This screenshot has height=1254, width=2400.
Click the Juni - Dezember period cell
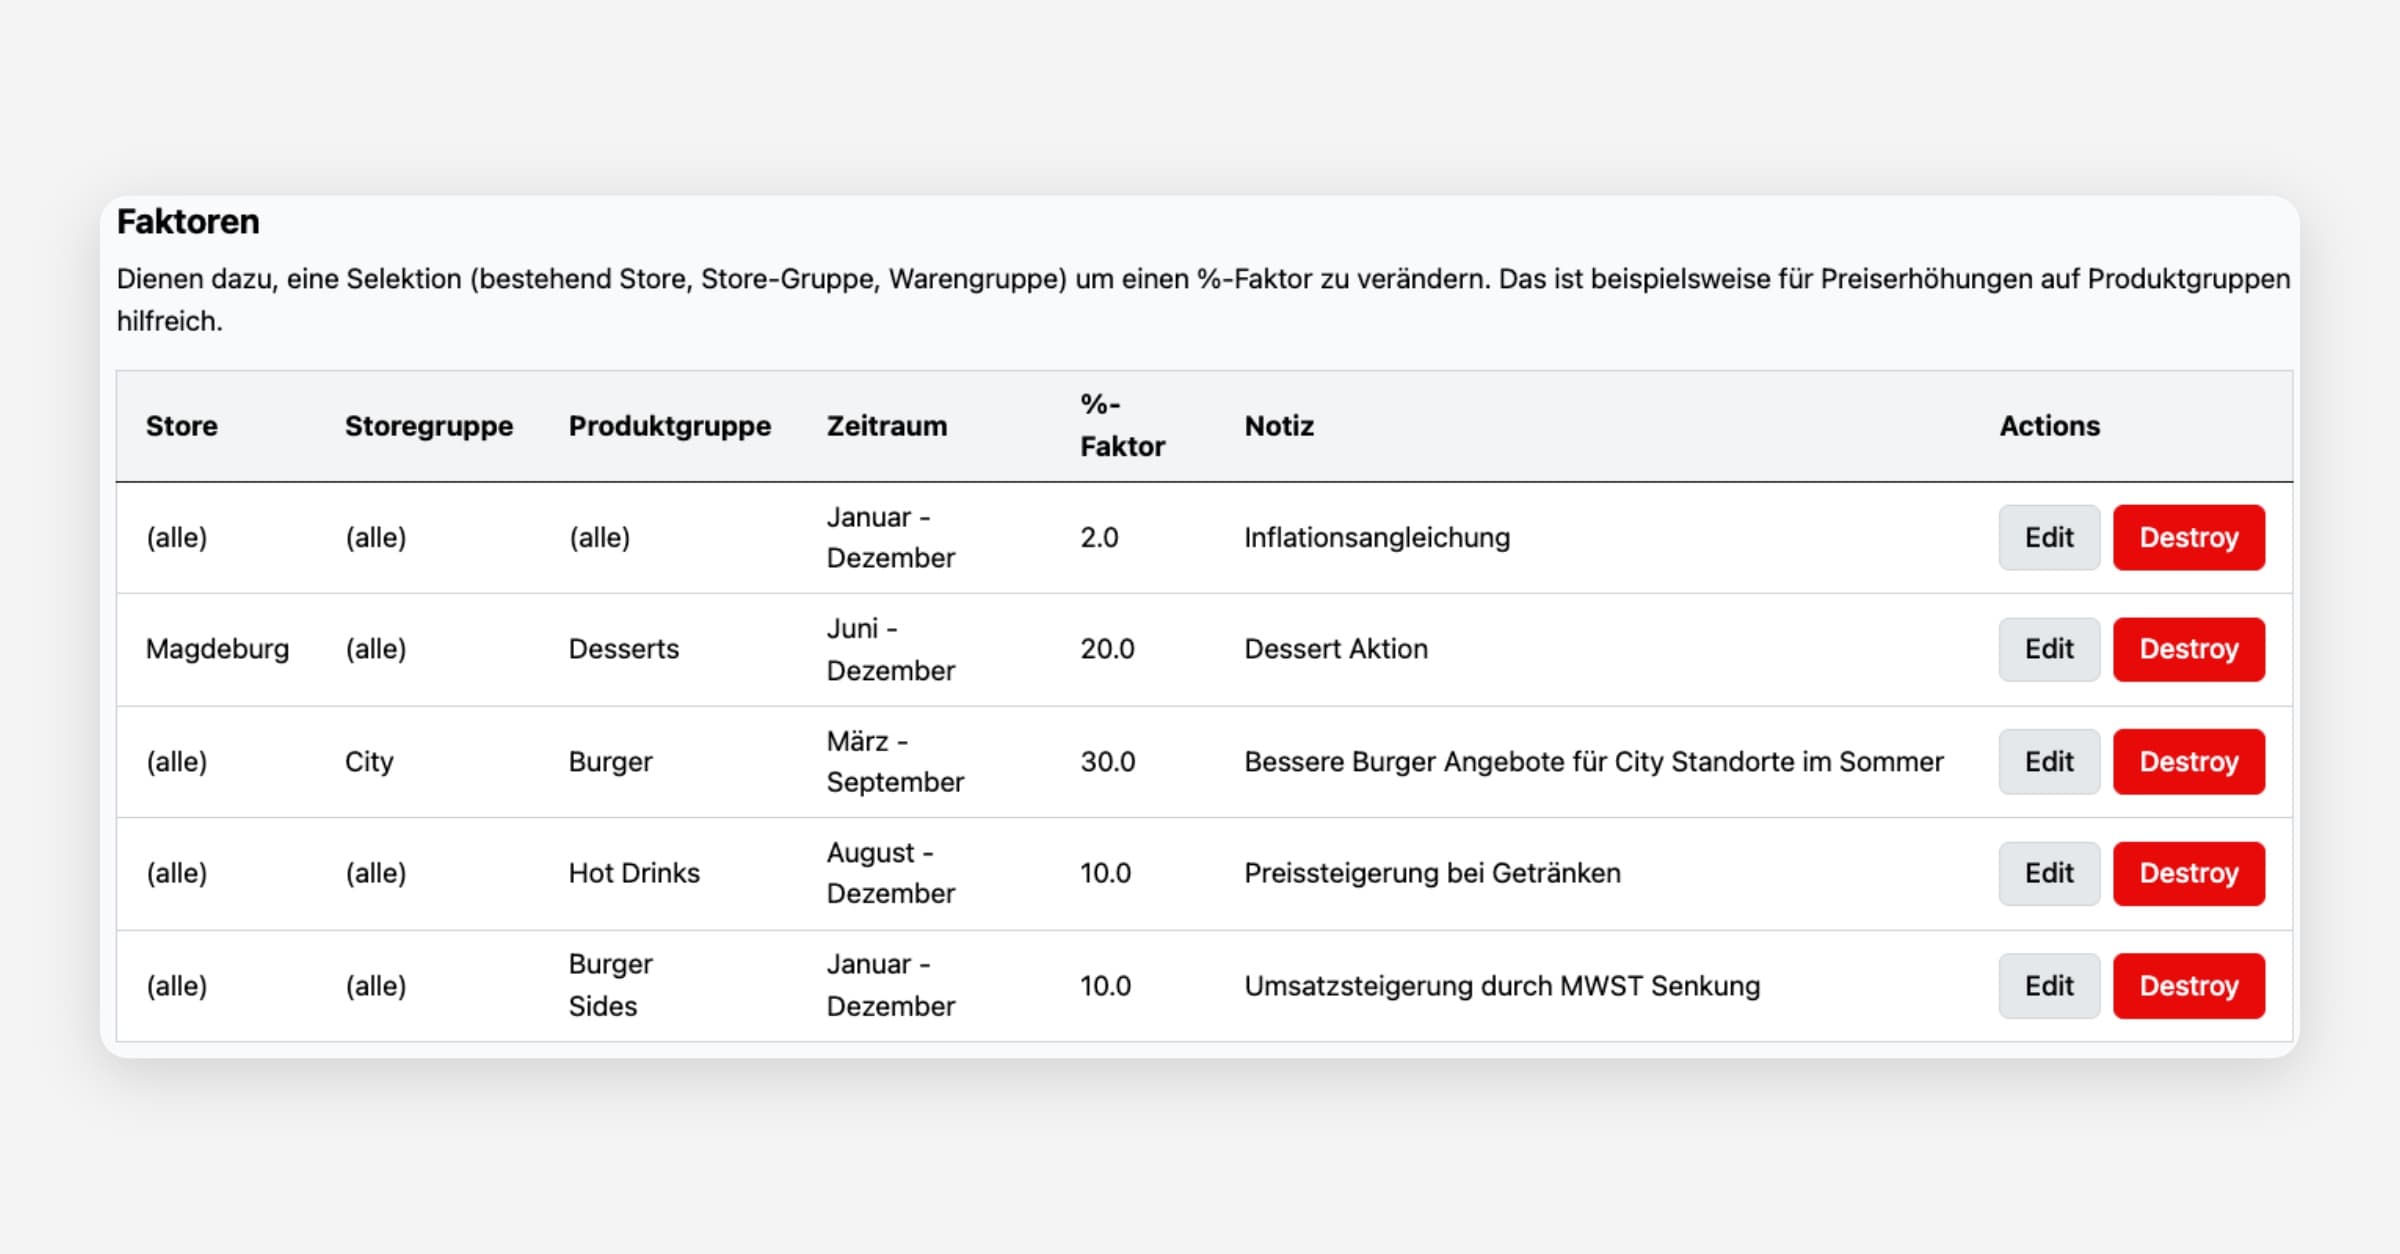[x=890, y=649]
